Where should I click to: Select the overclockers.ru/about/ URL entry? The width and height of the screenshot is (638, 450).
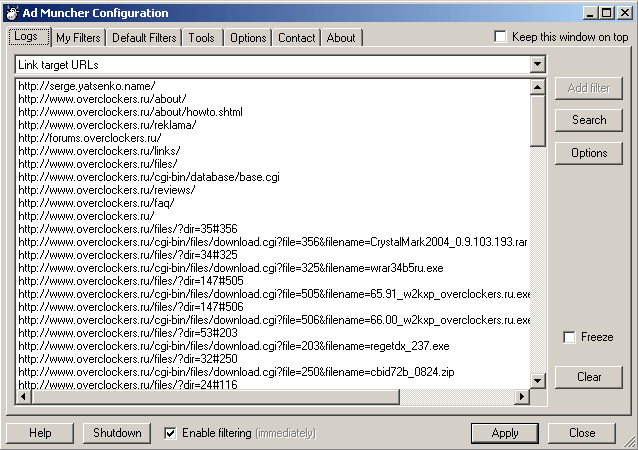102,99
